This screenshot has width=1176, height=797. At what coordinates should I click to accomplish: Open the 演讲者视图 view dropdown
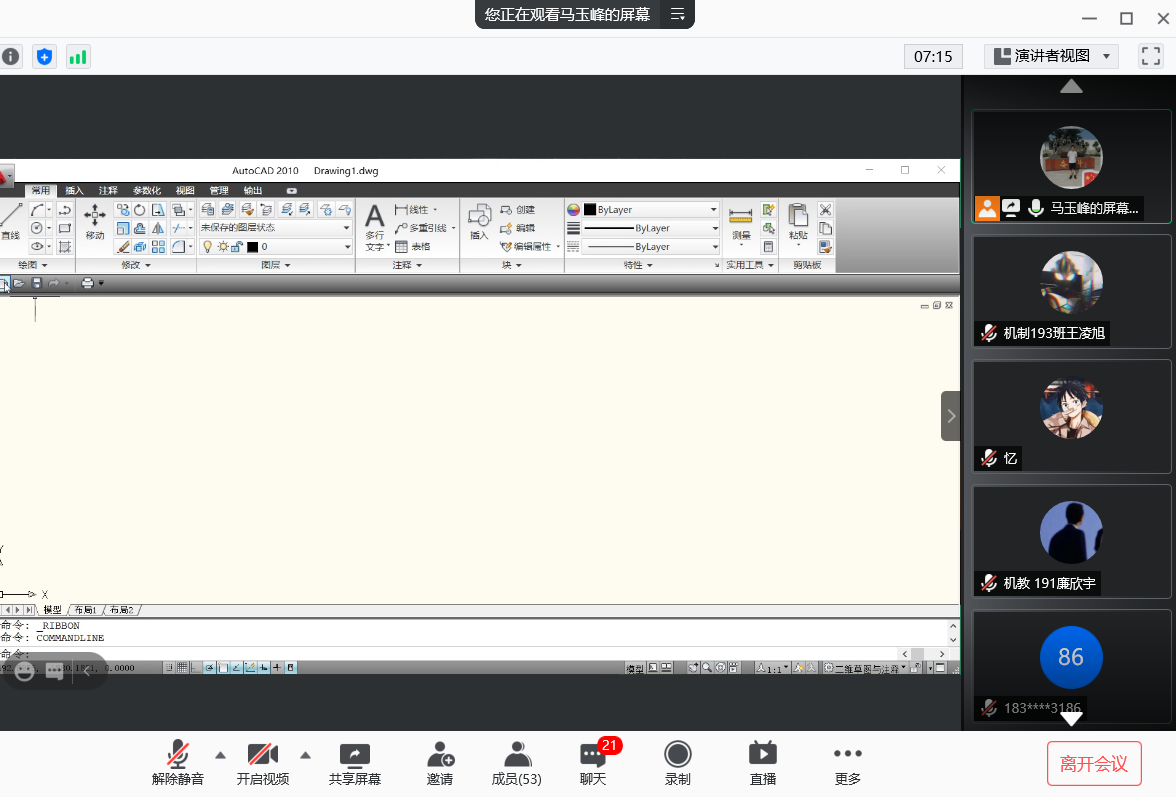click(1051, 56)
